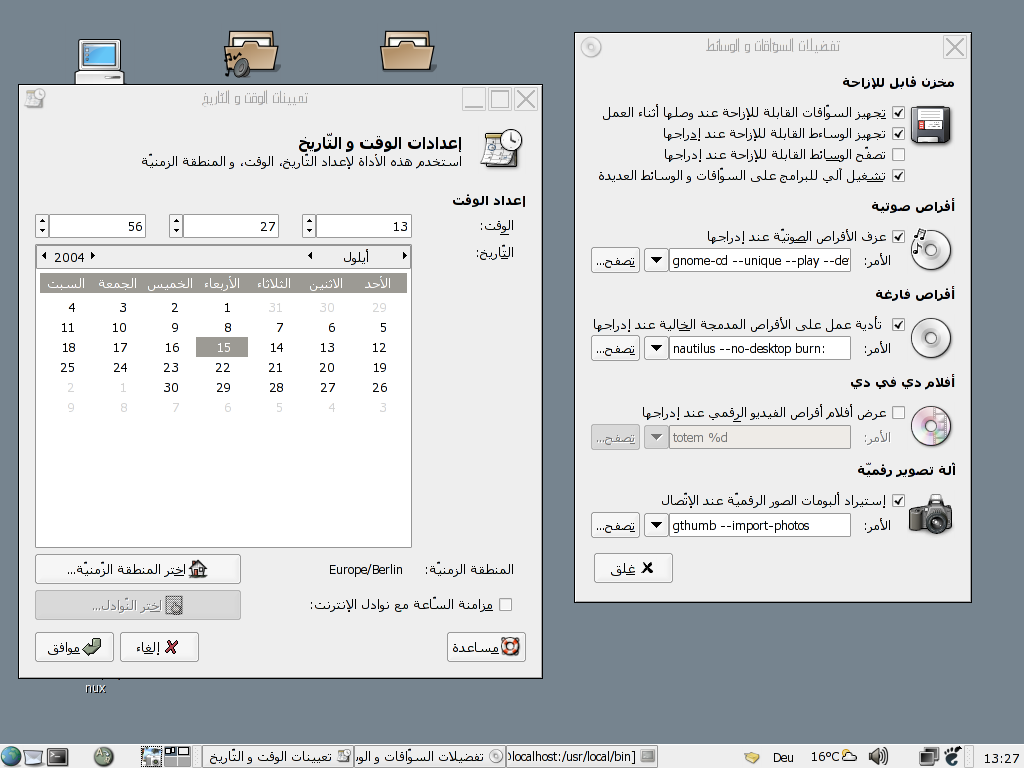Viewport: 1024px width, 768px height.
Task: Click the audio CD icon with music notes
Action: click(931, 249)
